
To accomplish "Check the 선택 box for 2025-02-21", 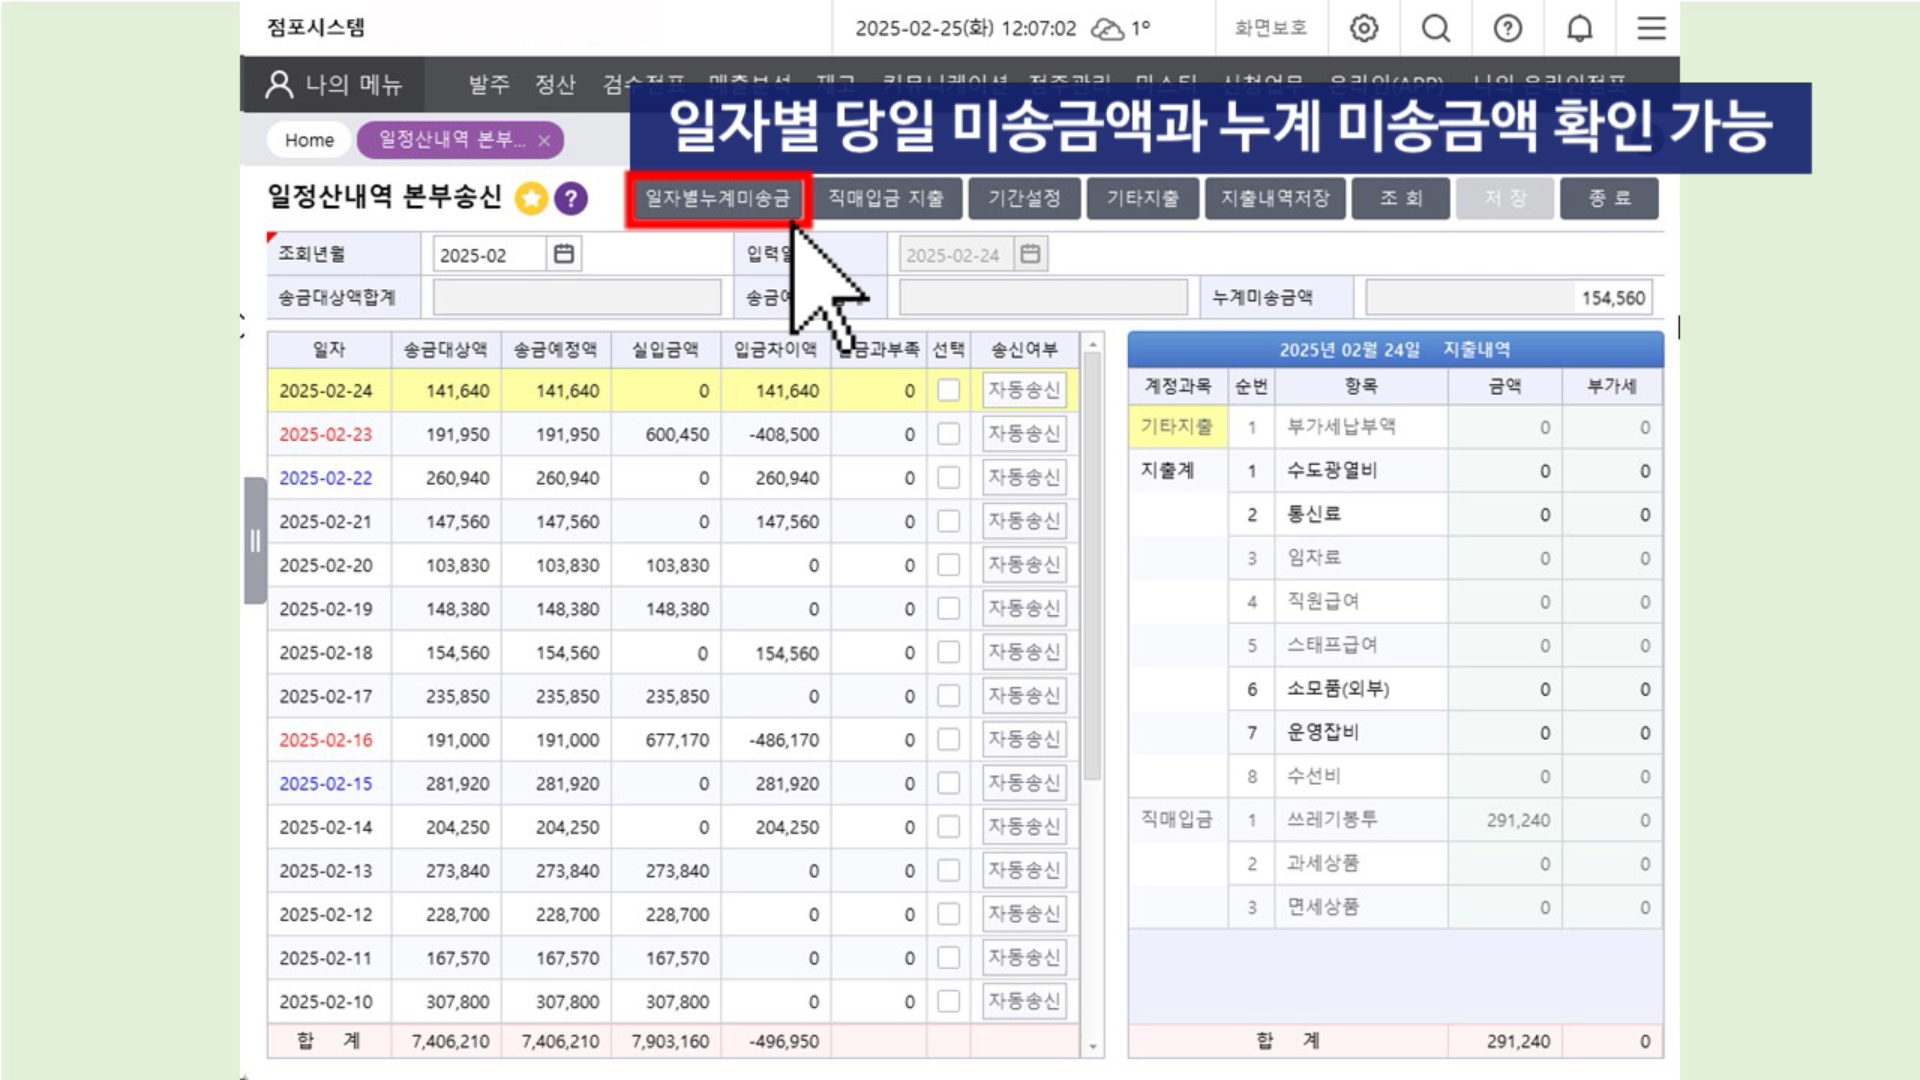I will pyautogui.click(x=948, y=522).
